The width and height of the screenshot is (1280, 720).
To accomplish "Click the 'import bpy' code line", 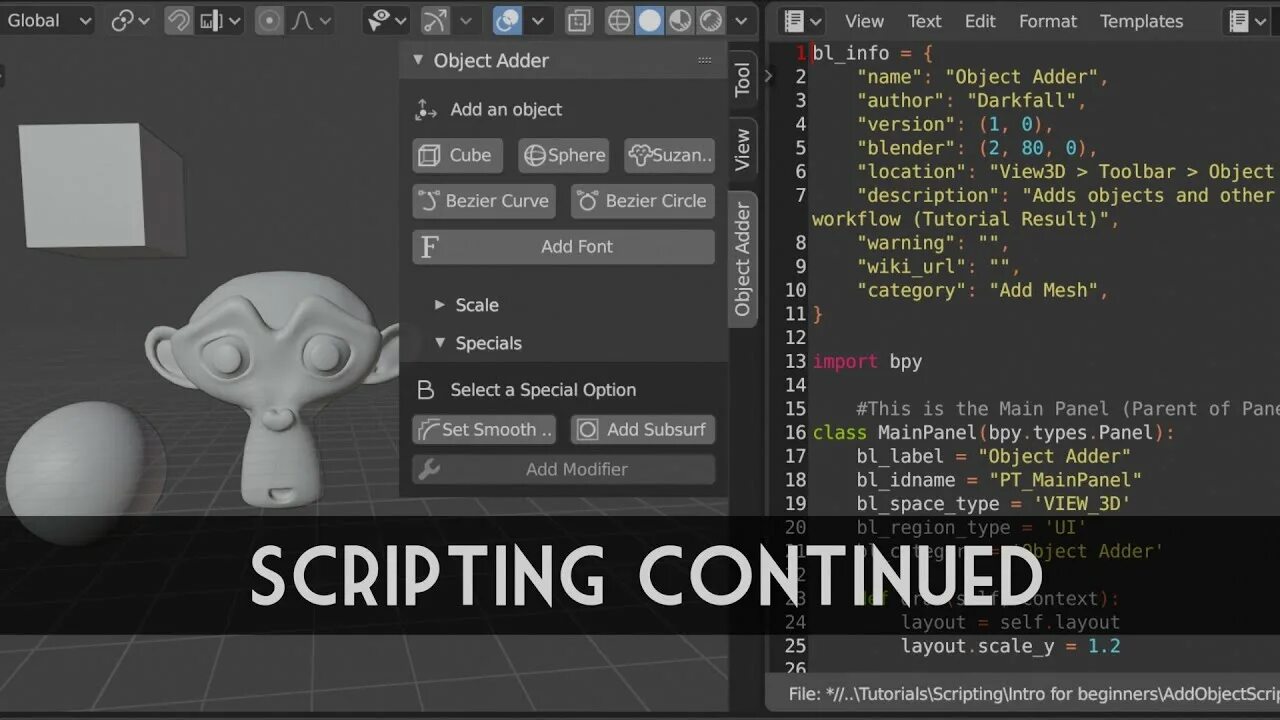I will pyautogui.click(x=867, y=362).
